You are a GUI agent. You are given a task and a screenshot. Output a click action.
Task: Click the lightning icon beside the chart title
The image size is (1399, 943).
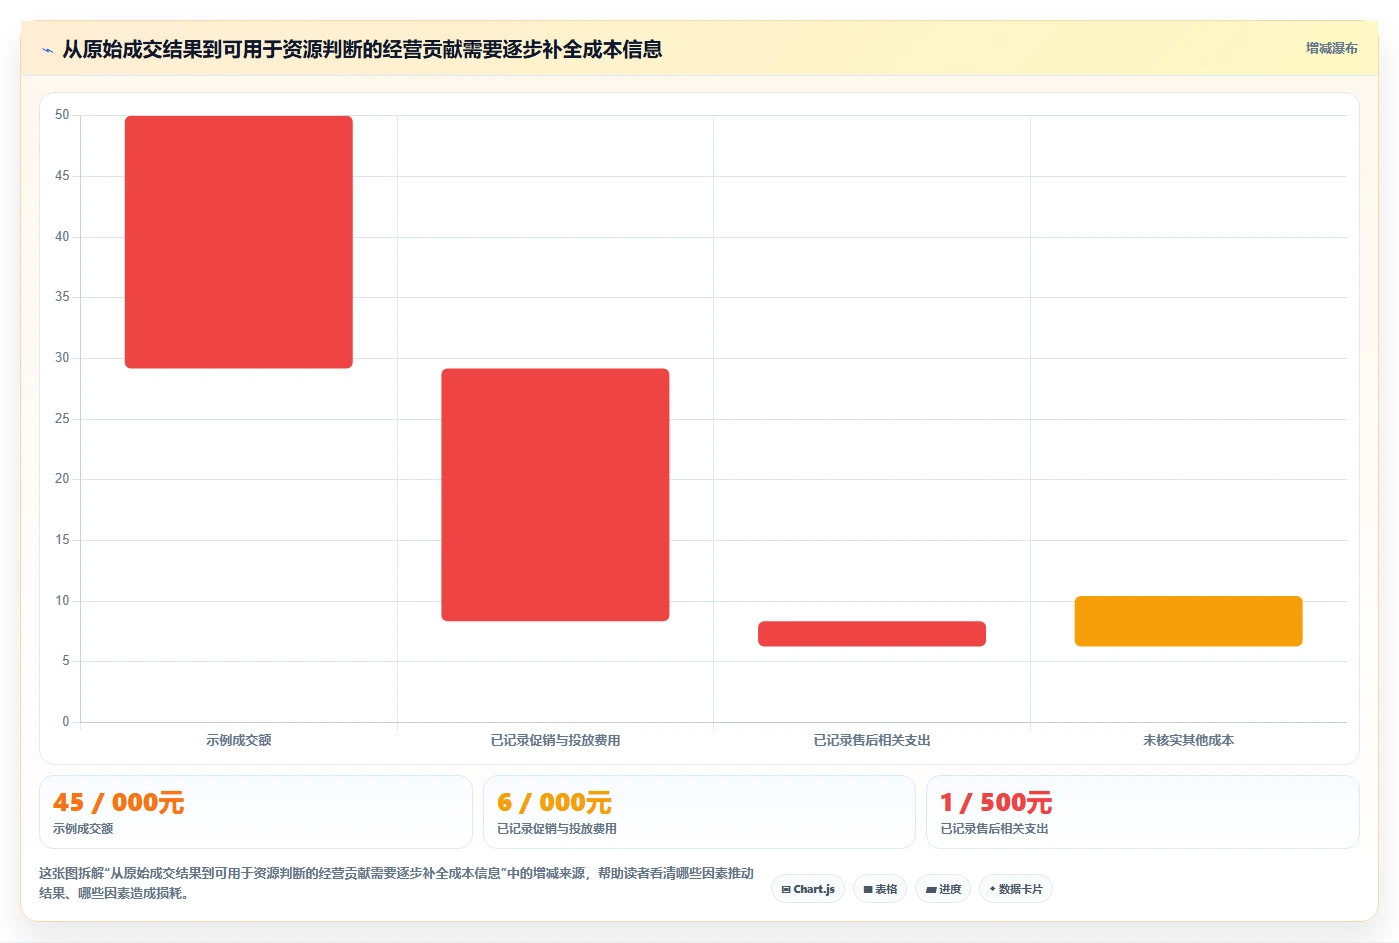[47, 50]
